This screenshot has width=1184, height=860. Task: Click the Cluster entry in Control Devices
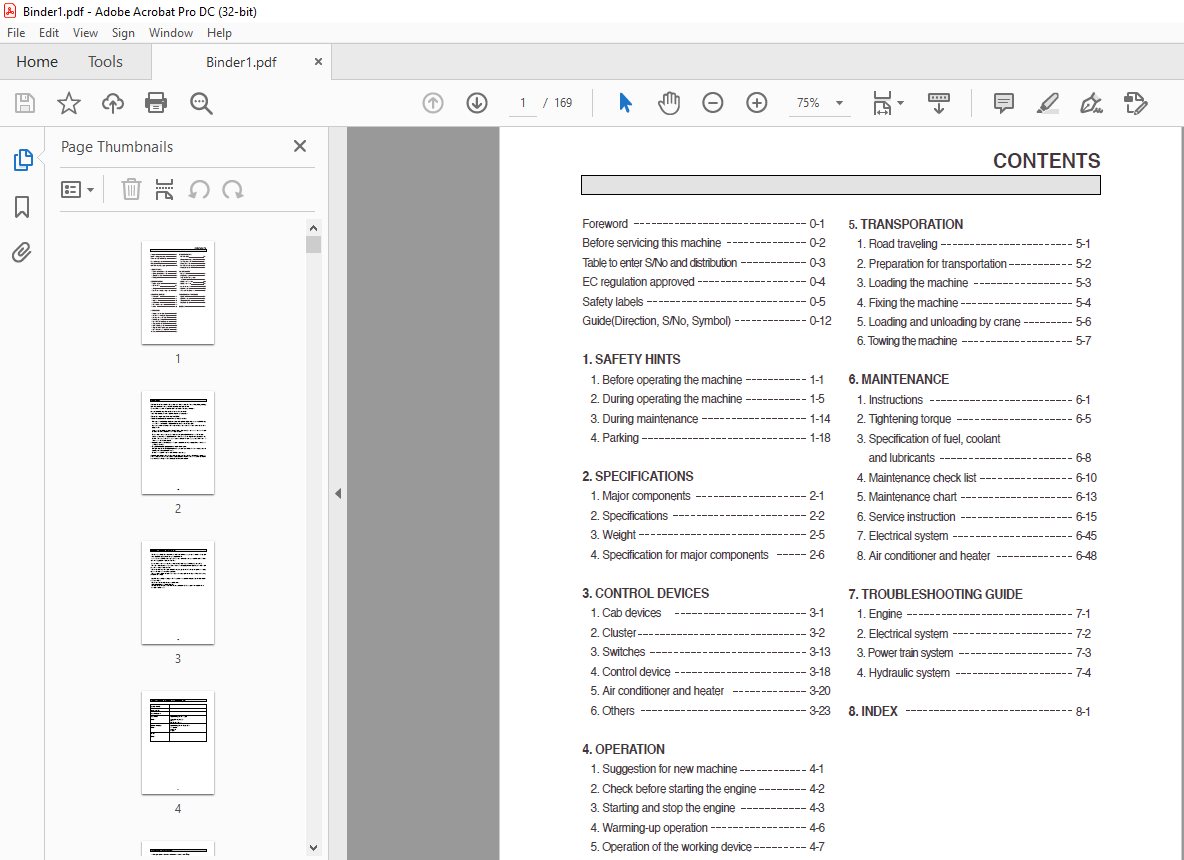pyautogui.click(x=708, y=633)
